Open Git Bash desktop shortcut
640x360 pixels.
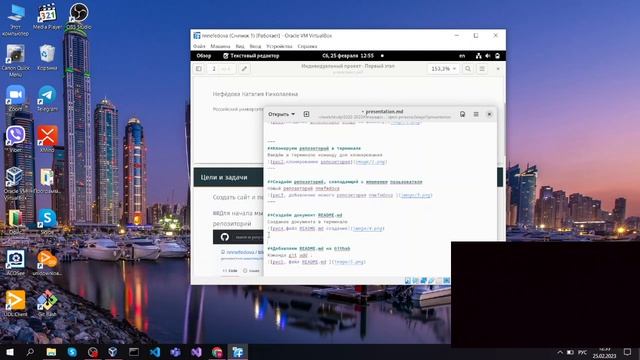[x=47, y=303]
